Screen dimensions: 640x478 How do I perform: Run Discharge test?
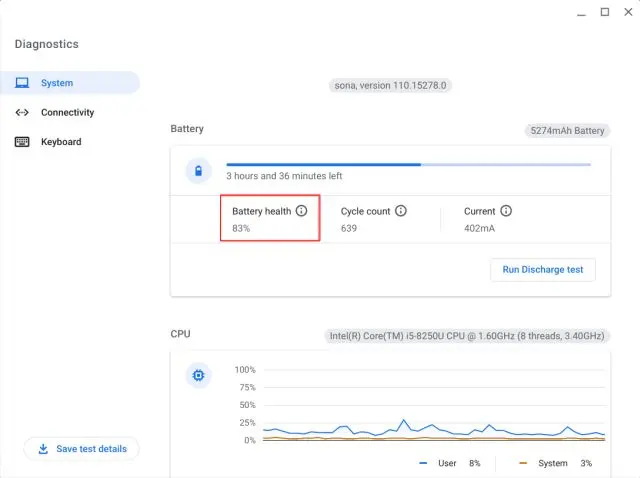pyautogui.click(x=542, y=270)
